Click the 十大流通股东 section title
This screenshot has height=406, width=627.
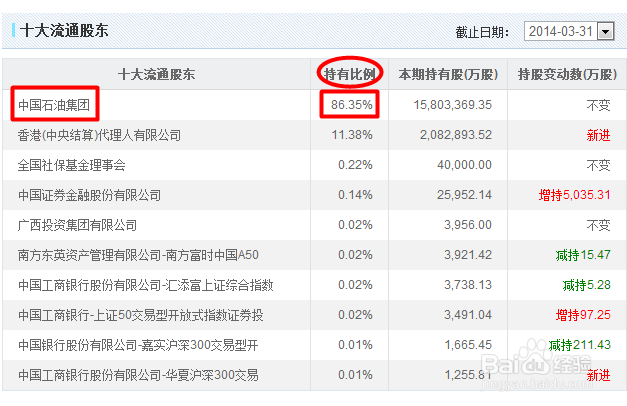click(x=64, y=30)
